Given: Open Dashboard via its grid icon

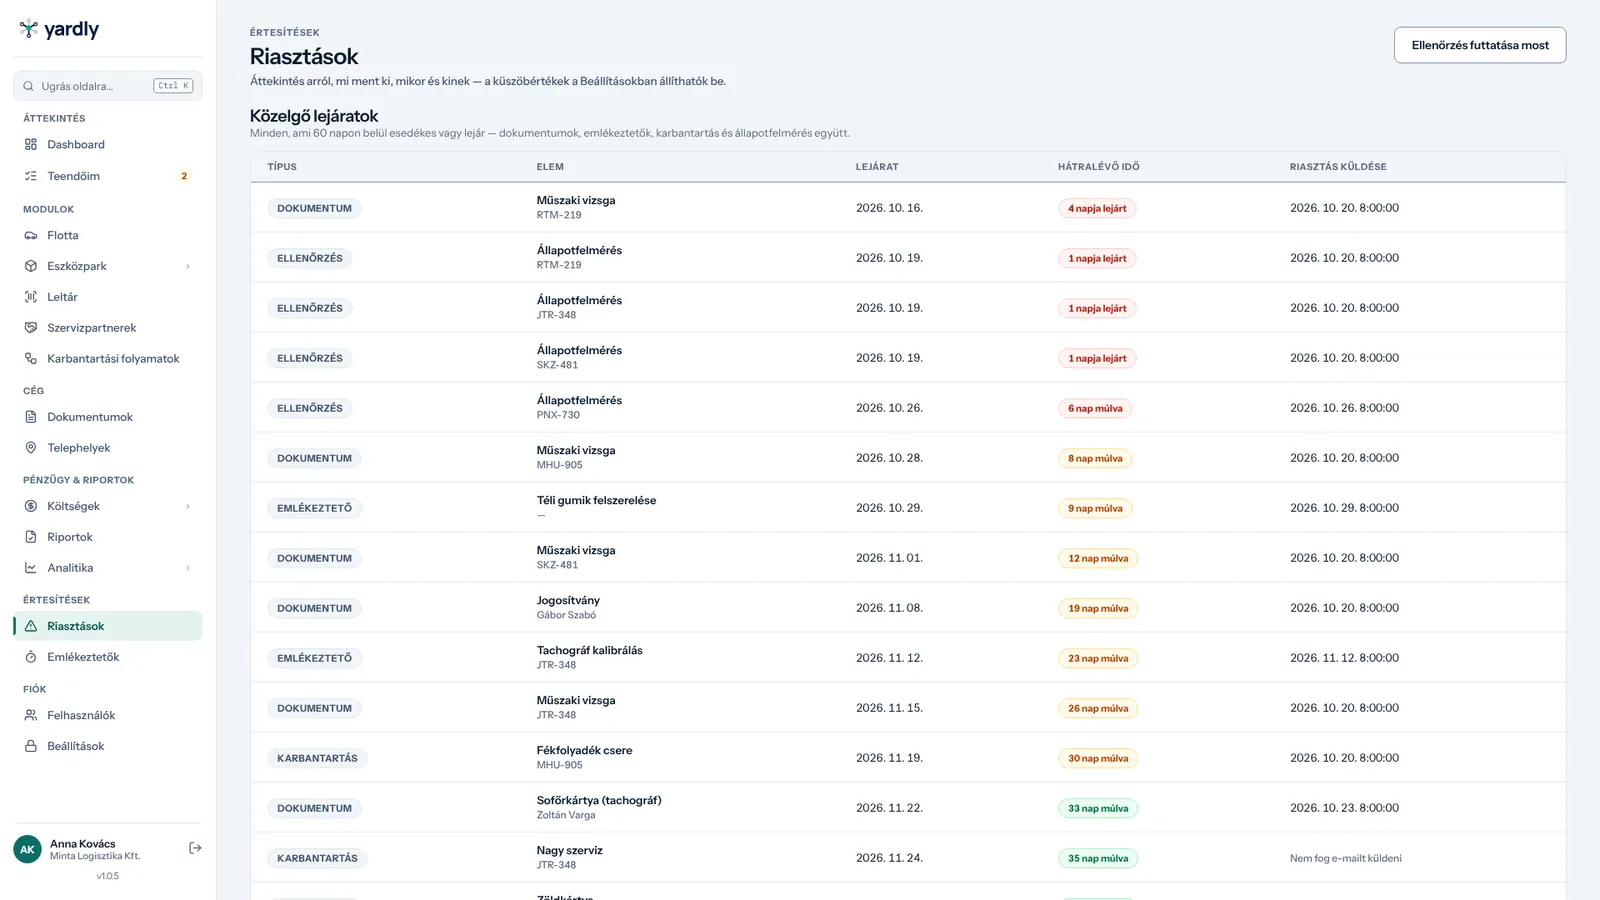Looking at the screenshot, I should 31,144.
